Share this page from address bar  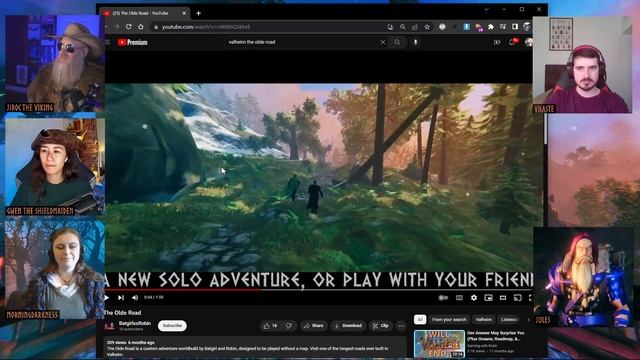tap(415, 27)
